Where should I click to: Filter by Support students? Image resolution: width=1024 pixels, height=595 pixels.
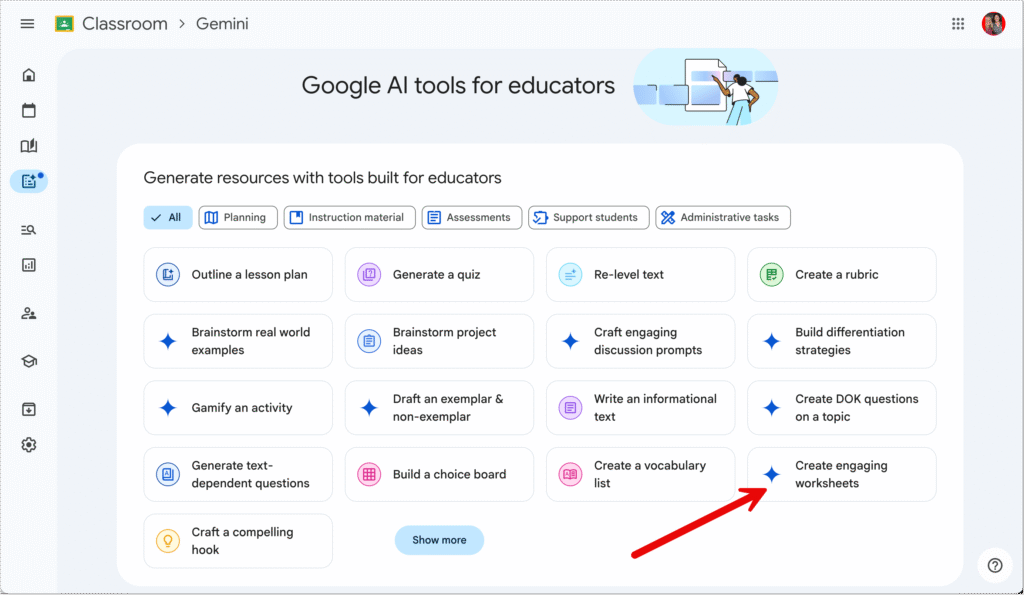tap(588, 217)
